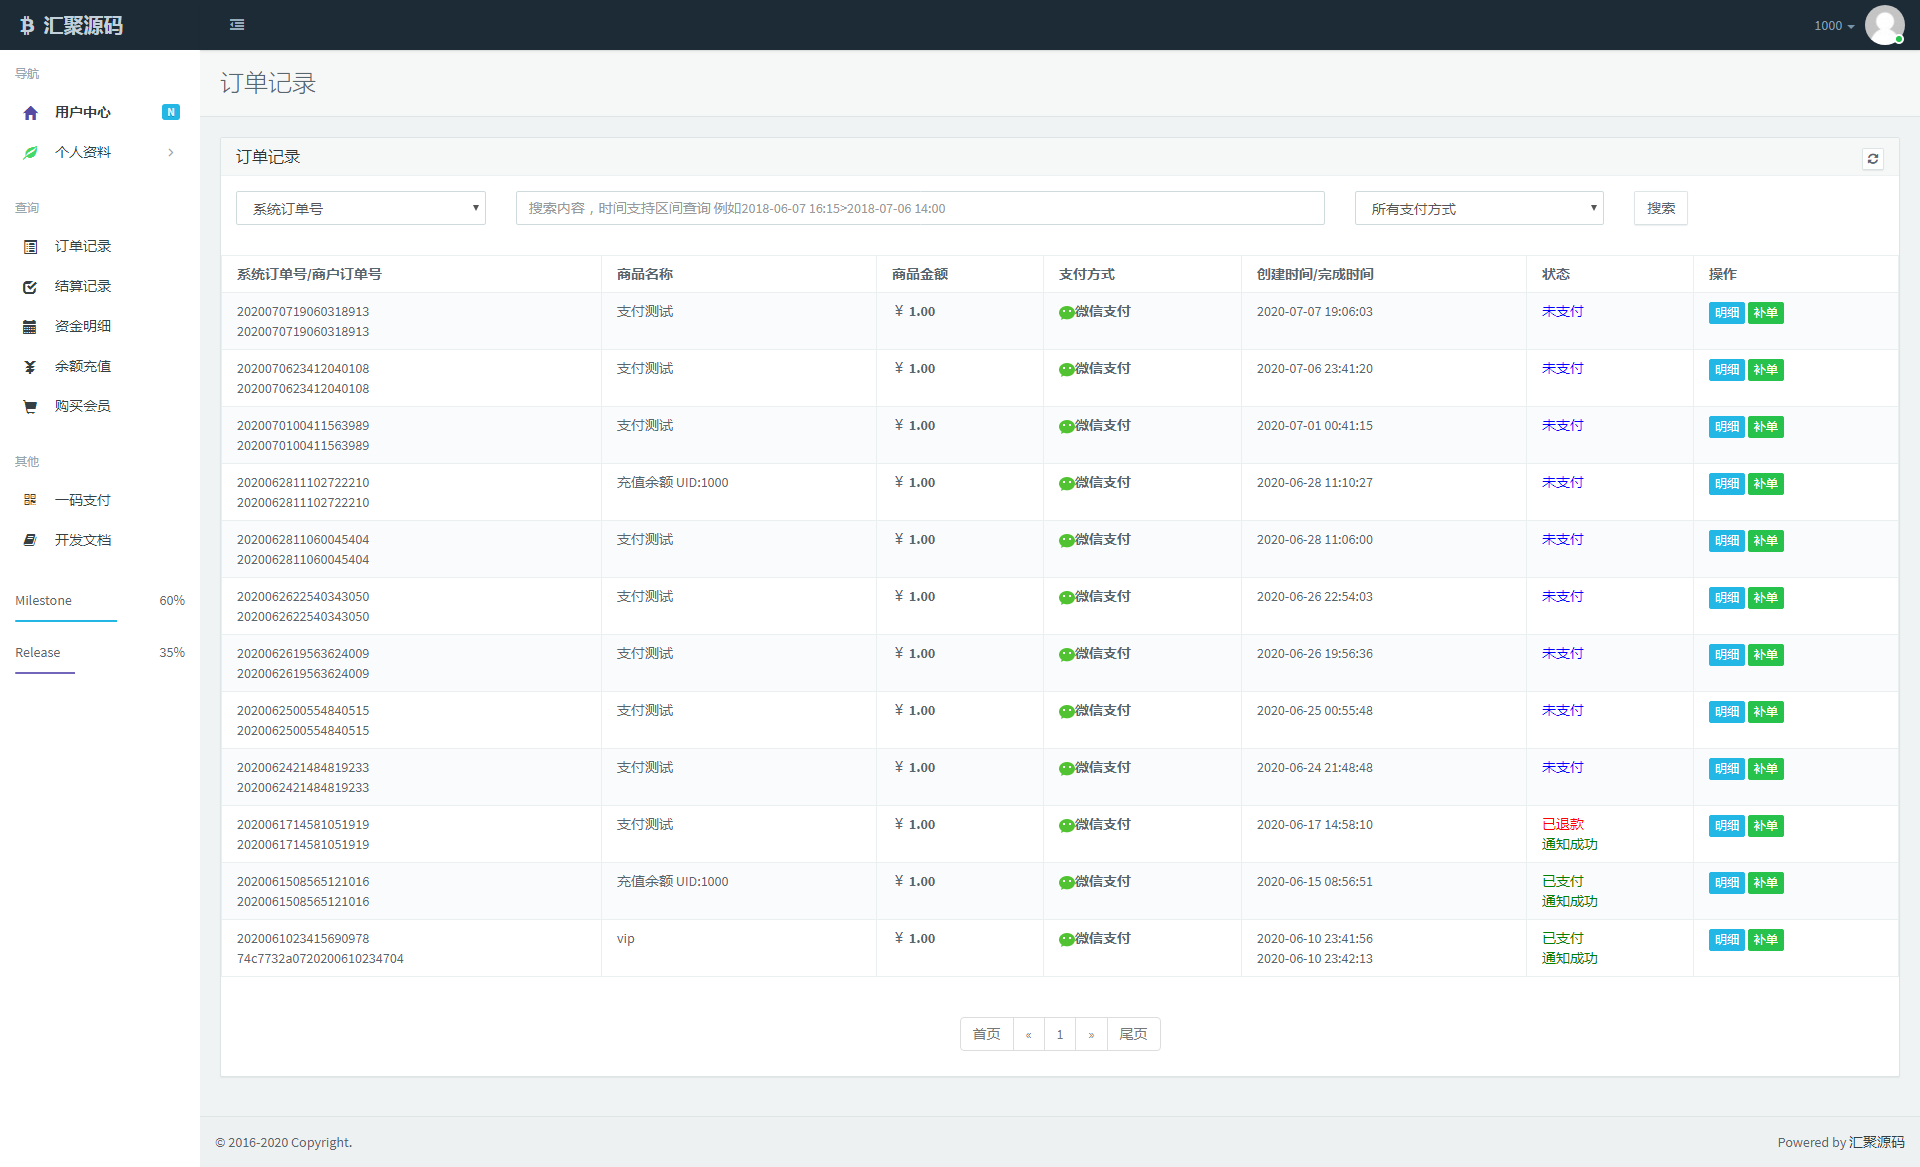Screen dimensions: 1920x1167
Task: Click the cart icon for 购买会员
Action: click(x=30, y=407)
